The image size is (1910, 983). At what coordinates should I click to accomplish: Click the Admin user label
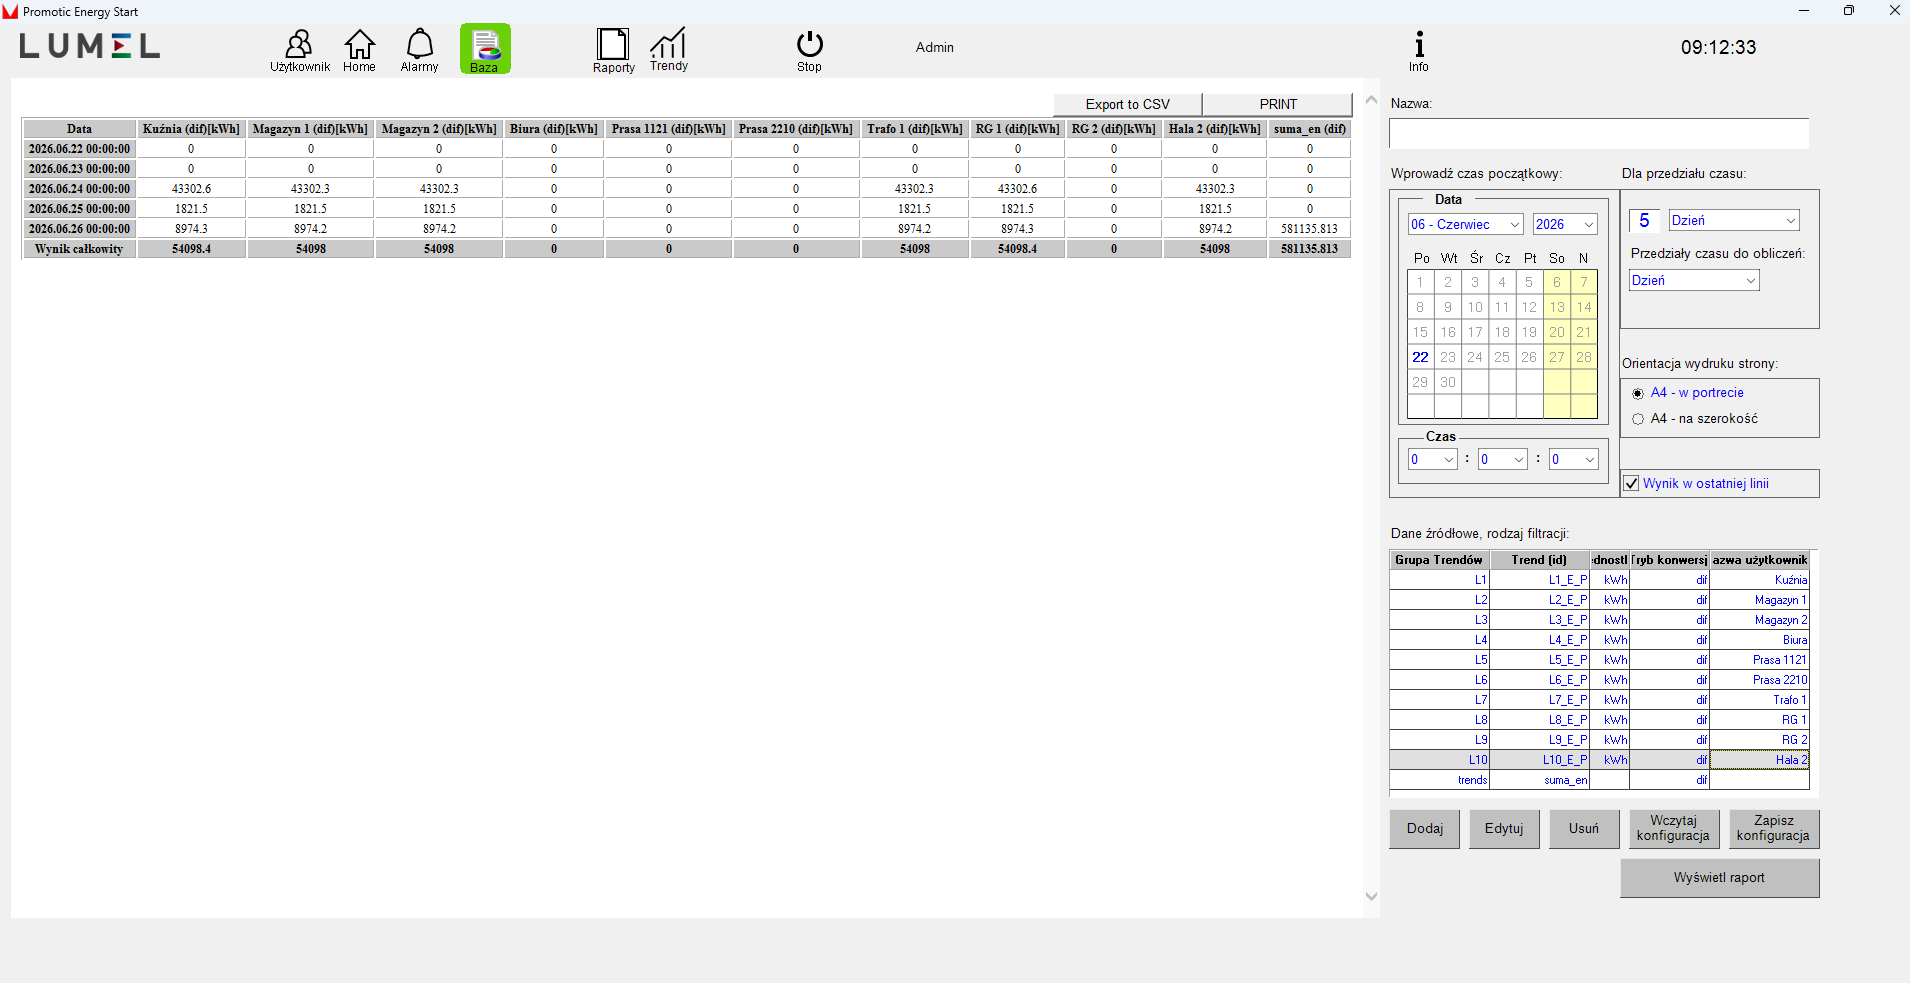click(x=934, y=47)
